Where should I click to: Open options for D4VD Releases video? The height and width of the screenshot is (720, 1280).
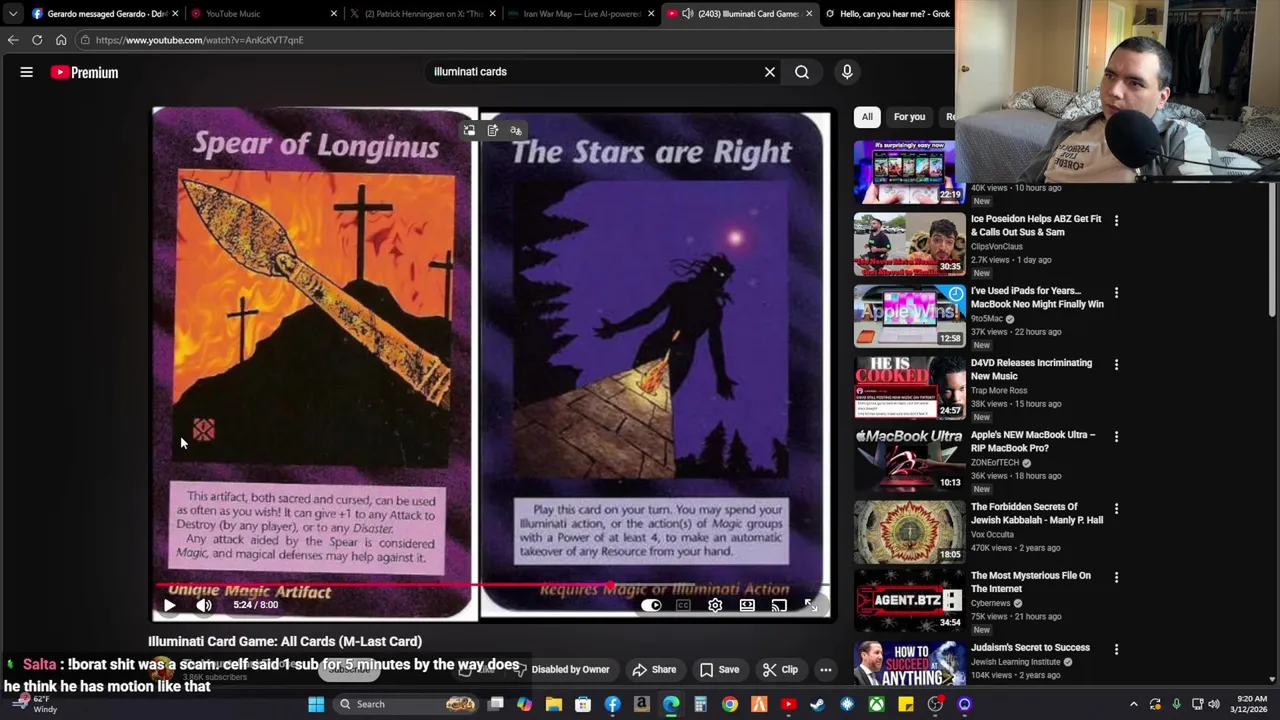1116,365
